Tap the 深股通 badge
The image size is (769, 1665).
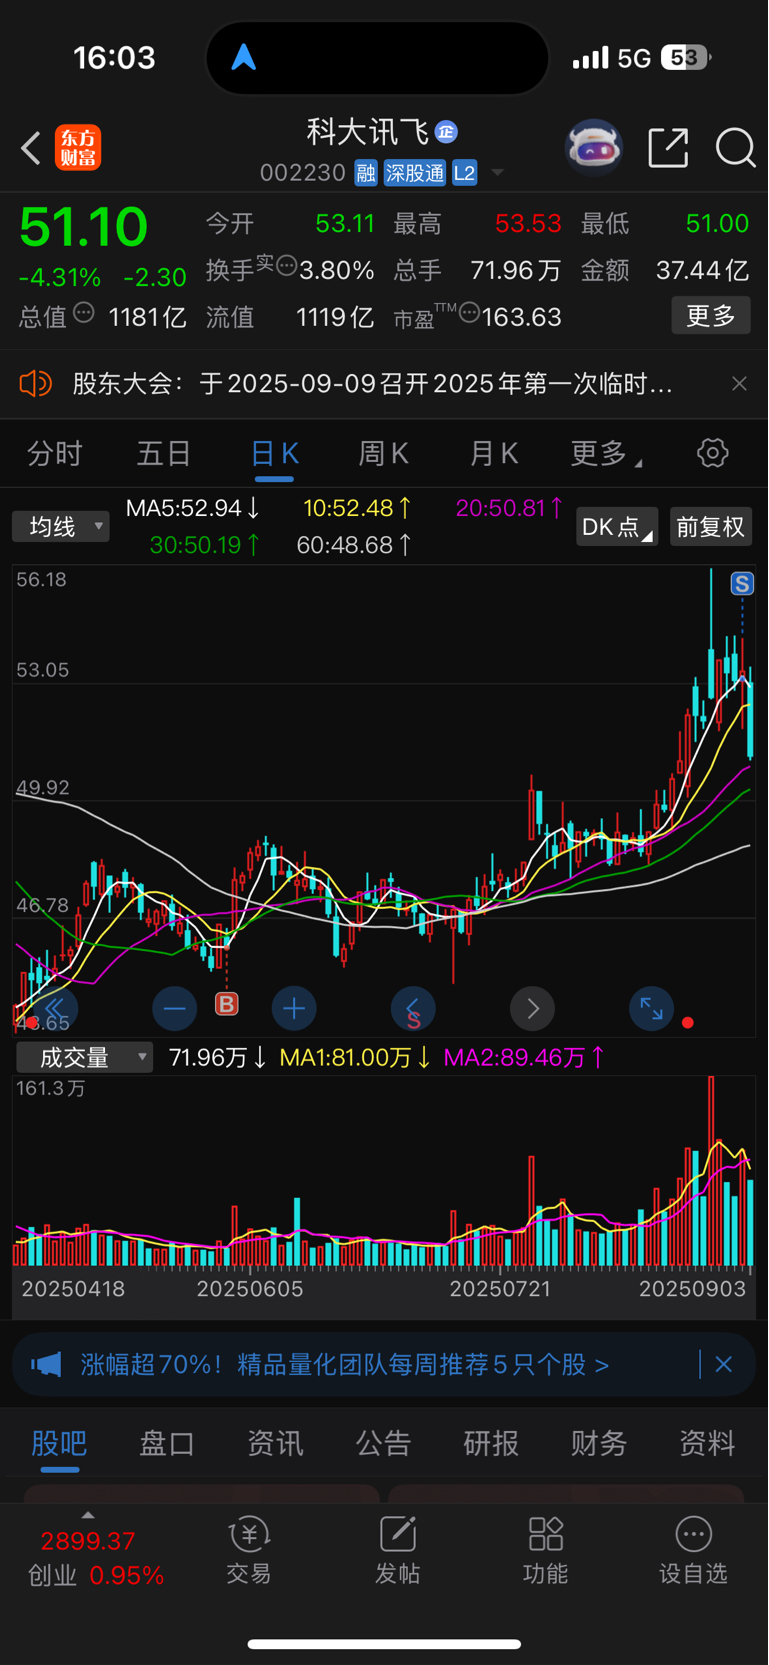[415, 173]
